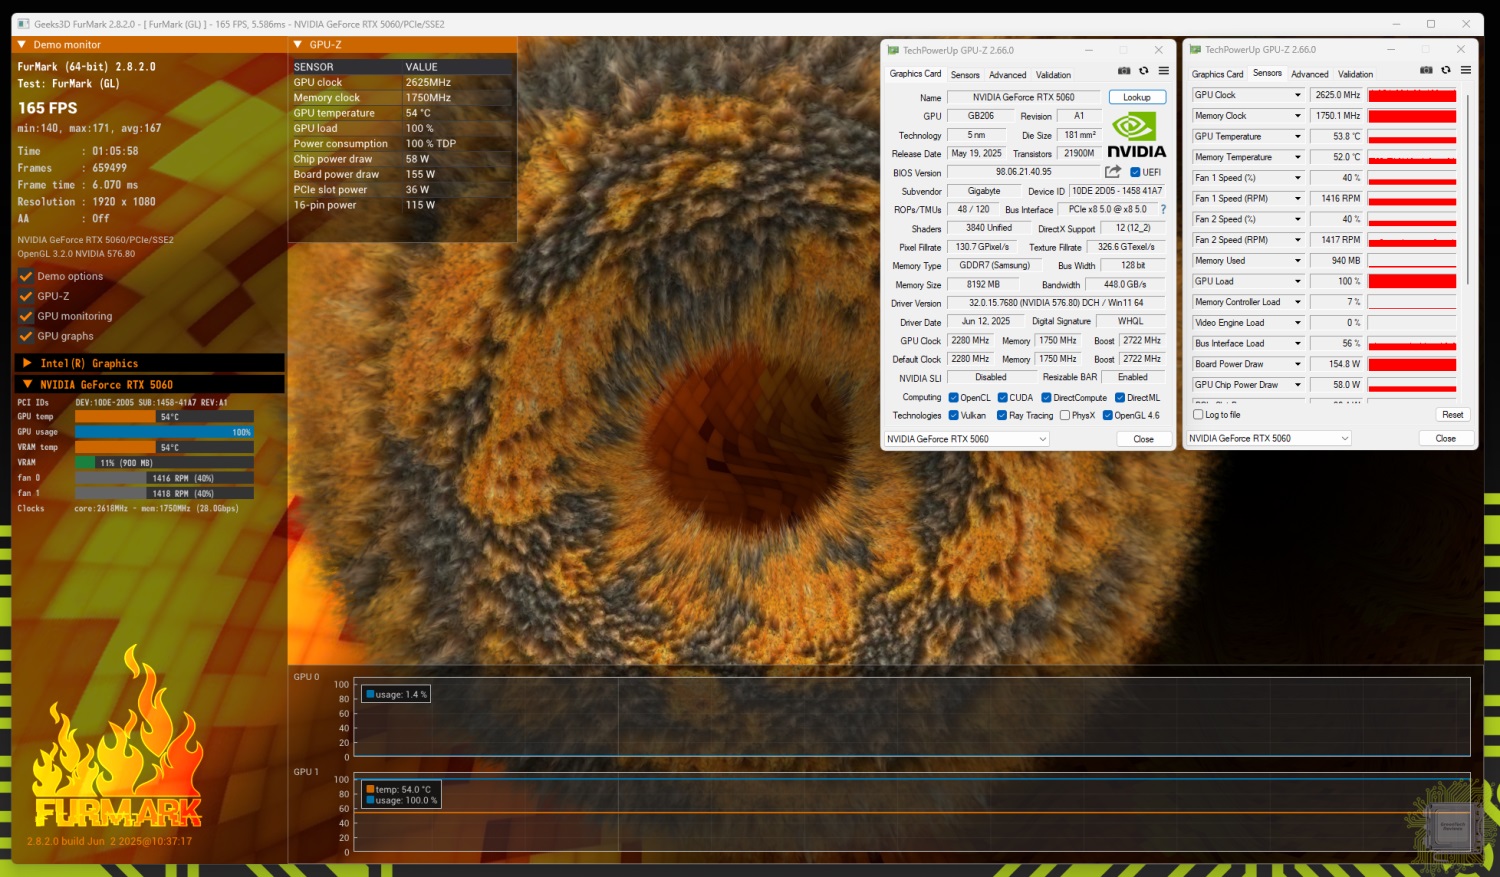Image resolution: width=1500 pixels, height=877 pixels.
Task: Toggle the CUDA checkbox
Action: click(1002, 398)
